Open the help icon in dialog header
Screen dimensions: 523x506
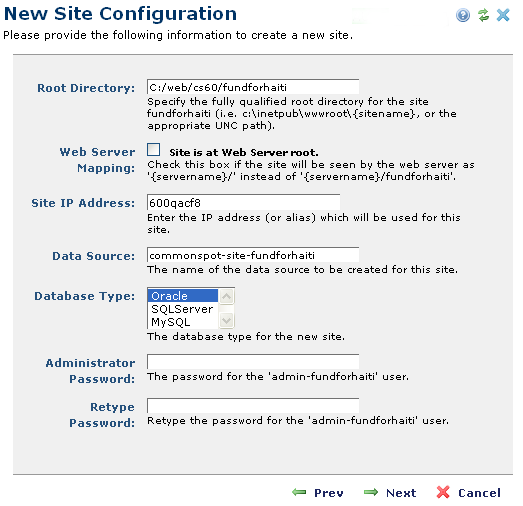(463, 15)
